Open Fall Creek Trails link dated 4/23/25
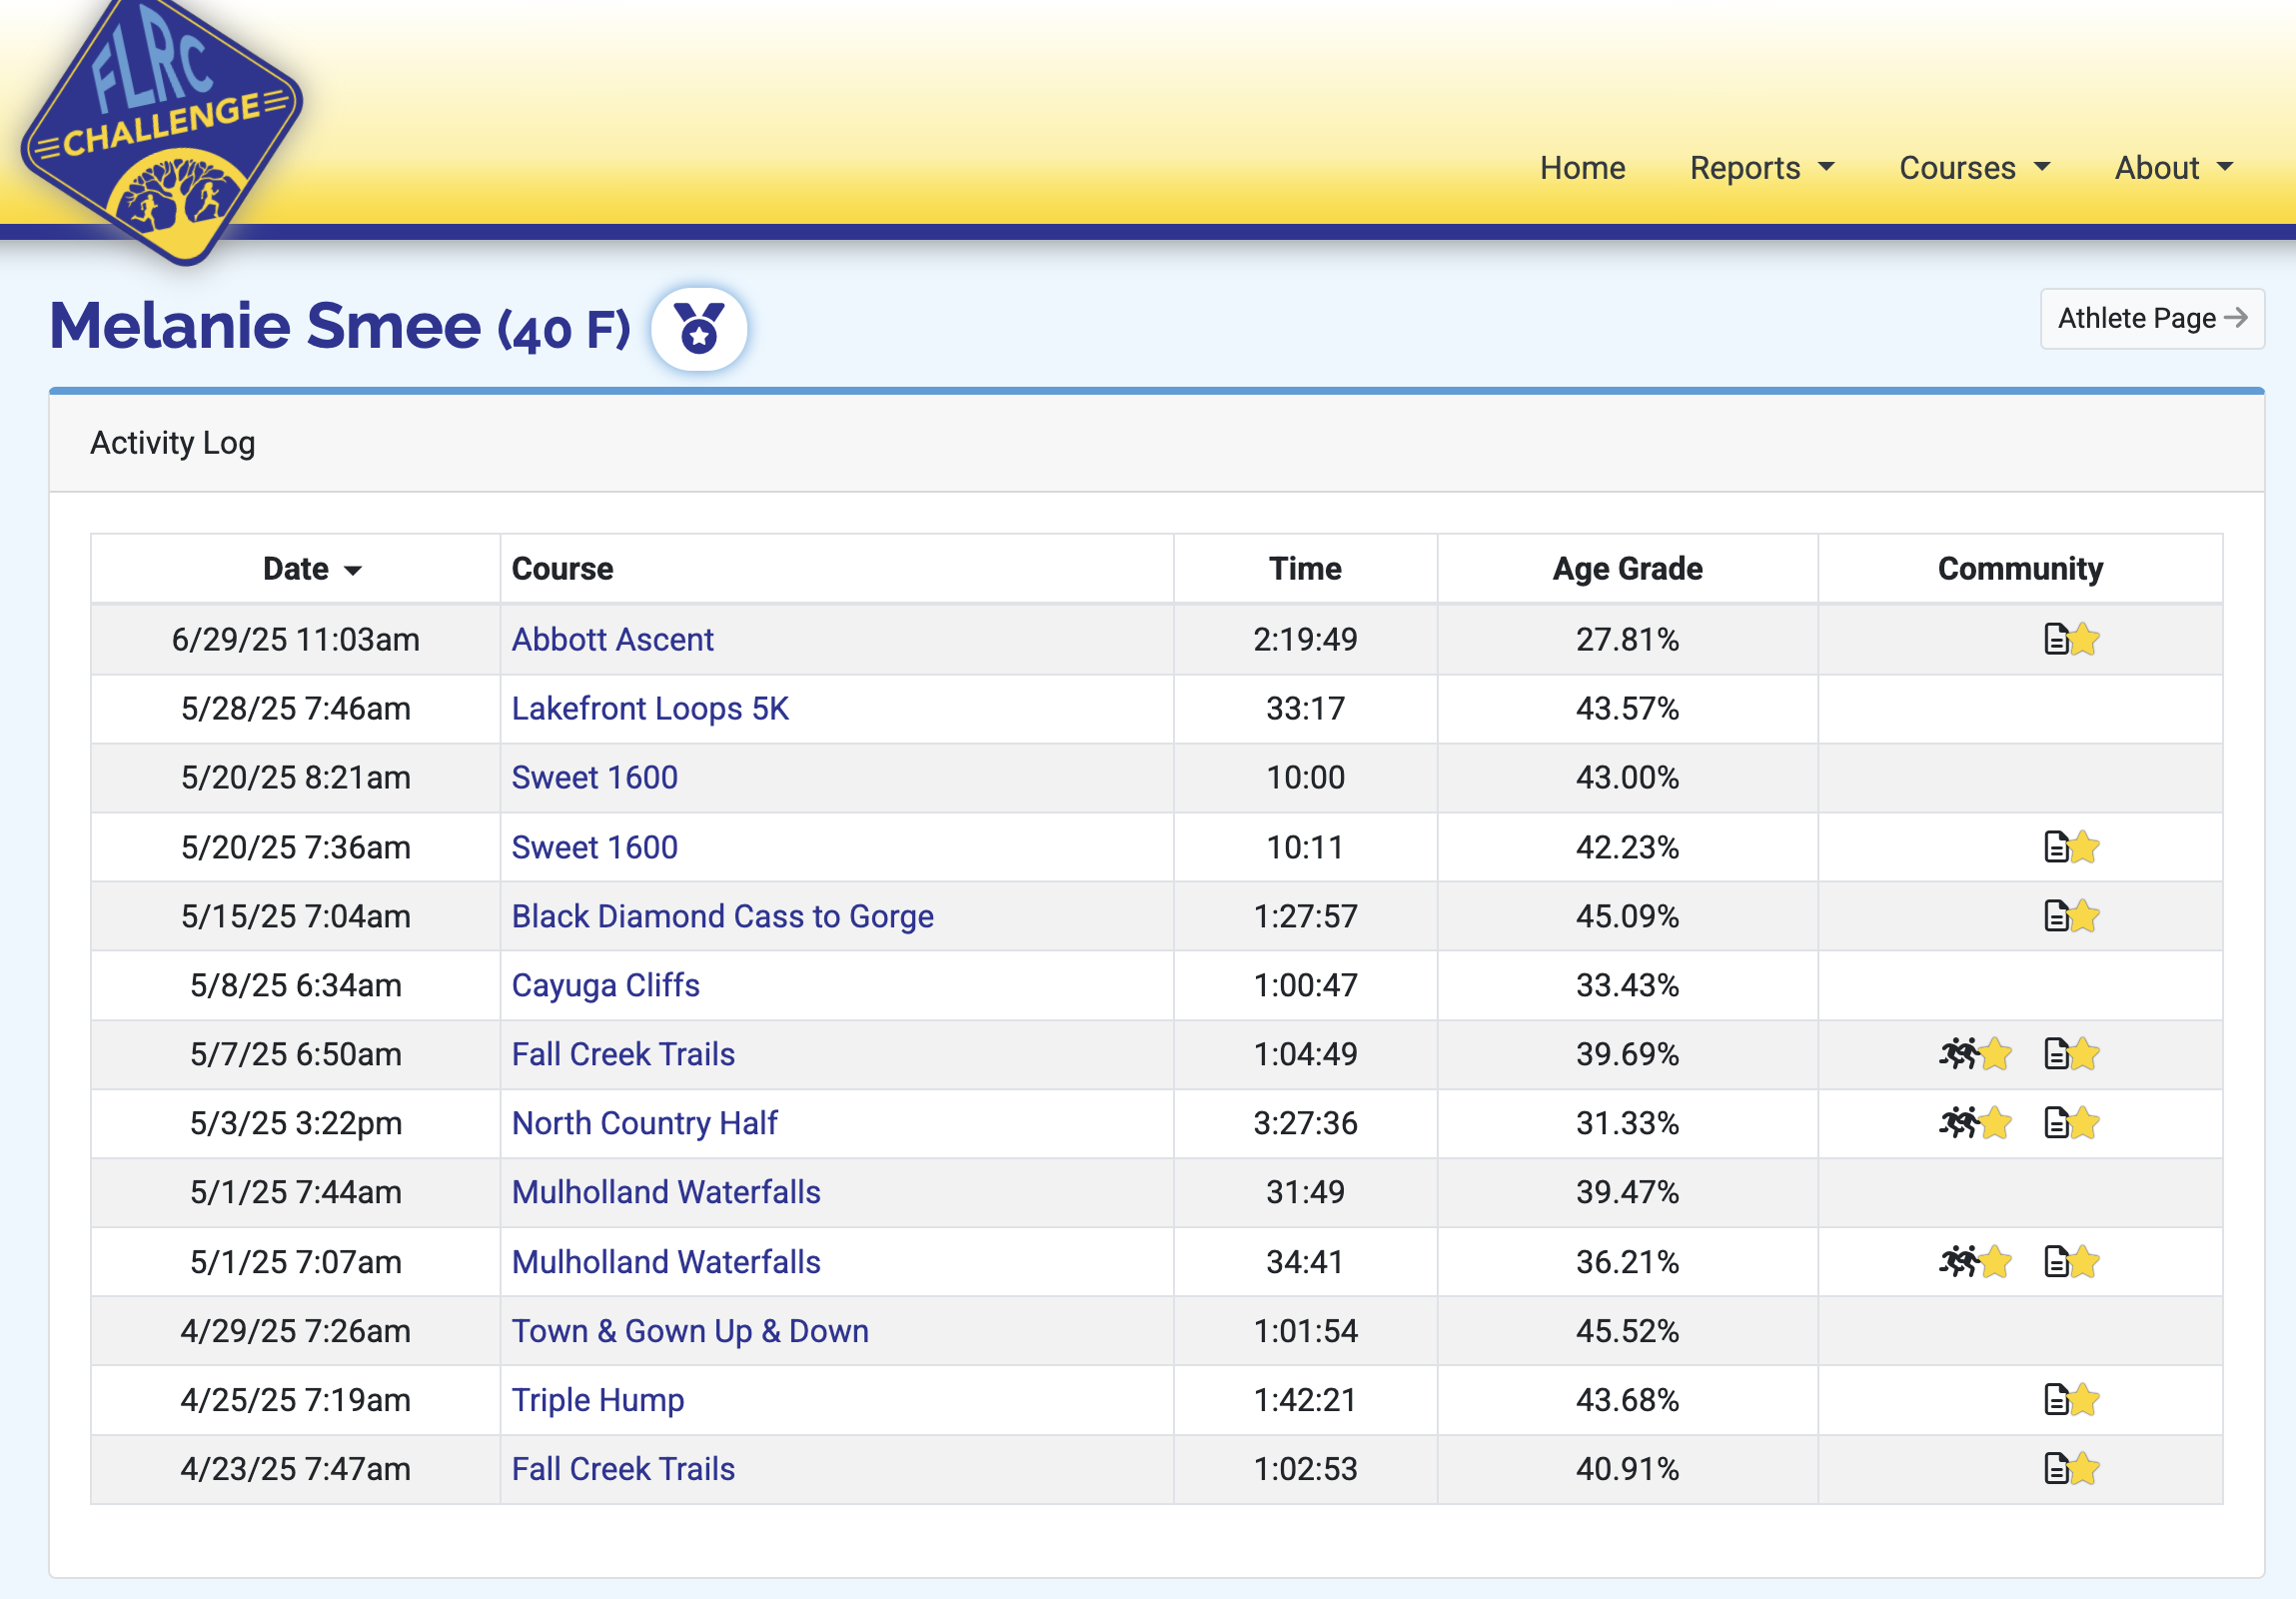The width and height of the screenshot is (2296, 1599). [x=623, y=1469]
